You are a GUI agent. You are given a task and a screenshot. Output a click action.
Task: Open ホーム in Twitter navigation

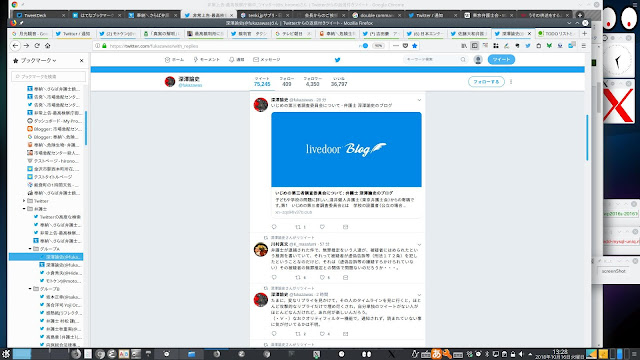click(174, 60)
